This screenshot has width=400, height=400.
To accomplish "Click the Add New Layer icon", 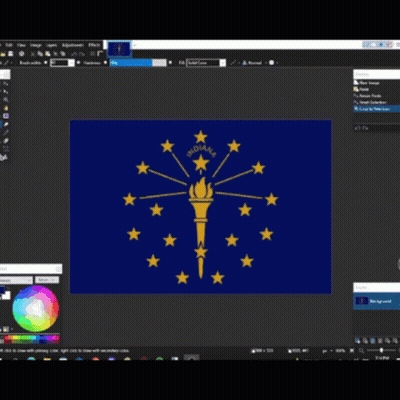I will pos(358,341).
